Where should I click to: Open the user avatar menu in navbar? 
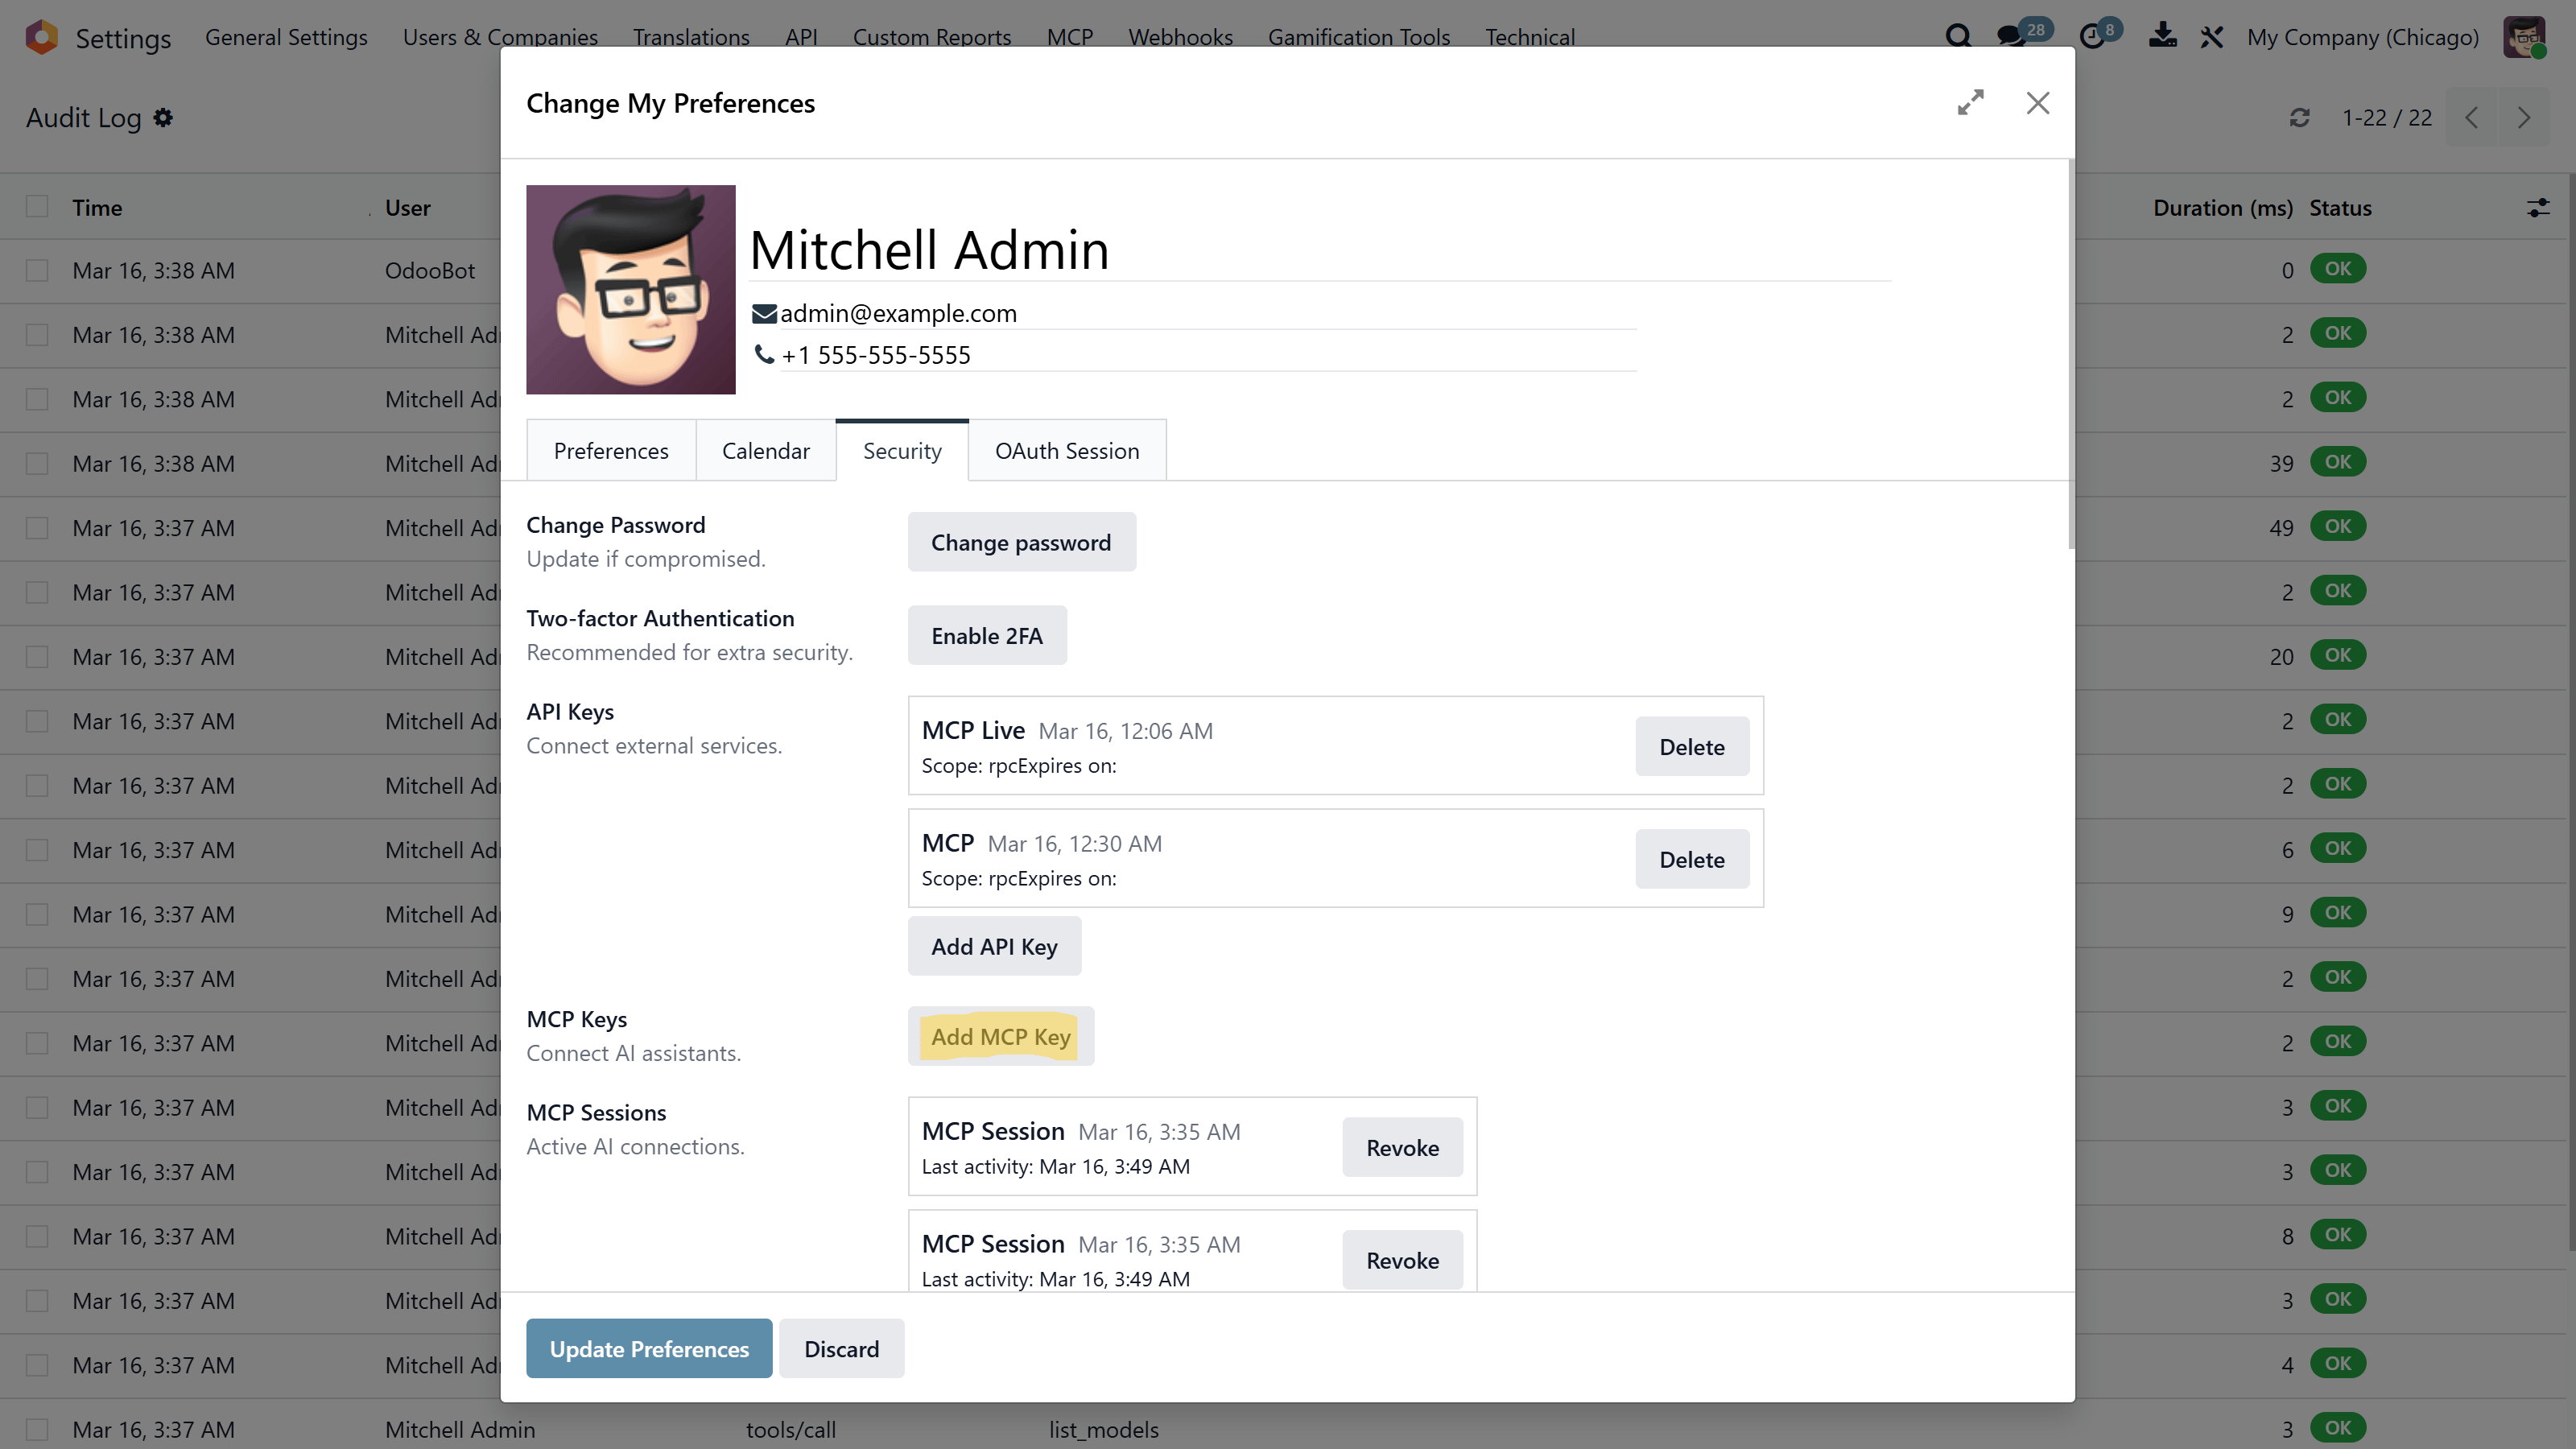tap(2524, 37)
